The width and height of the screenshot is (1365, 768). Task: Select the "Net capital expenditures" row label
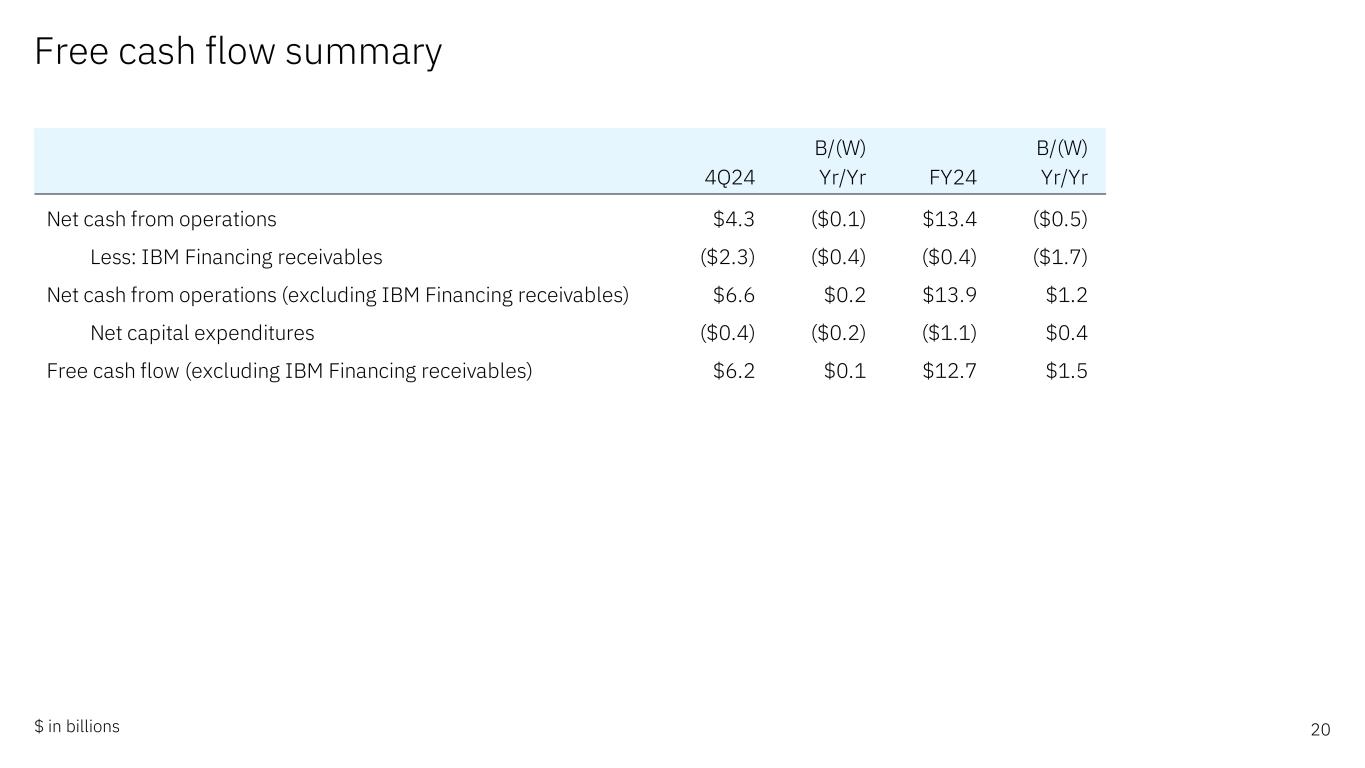[202, 333]
